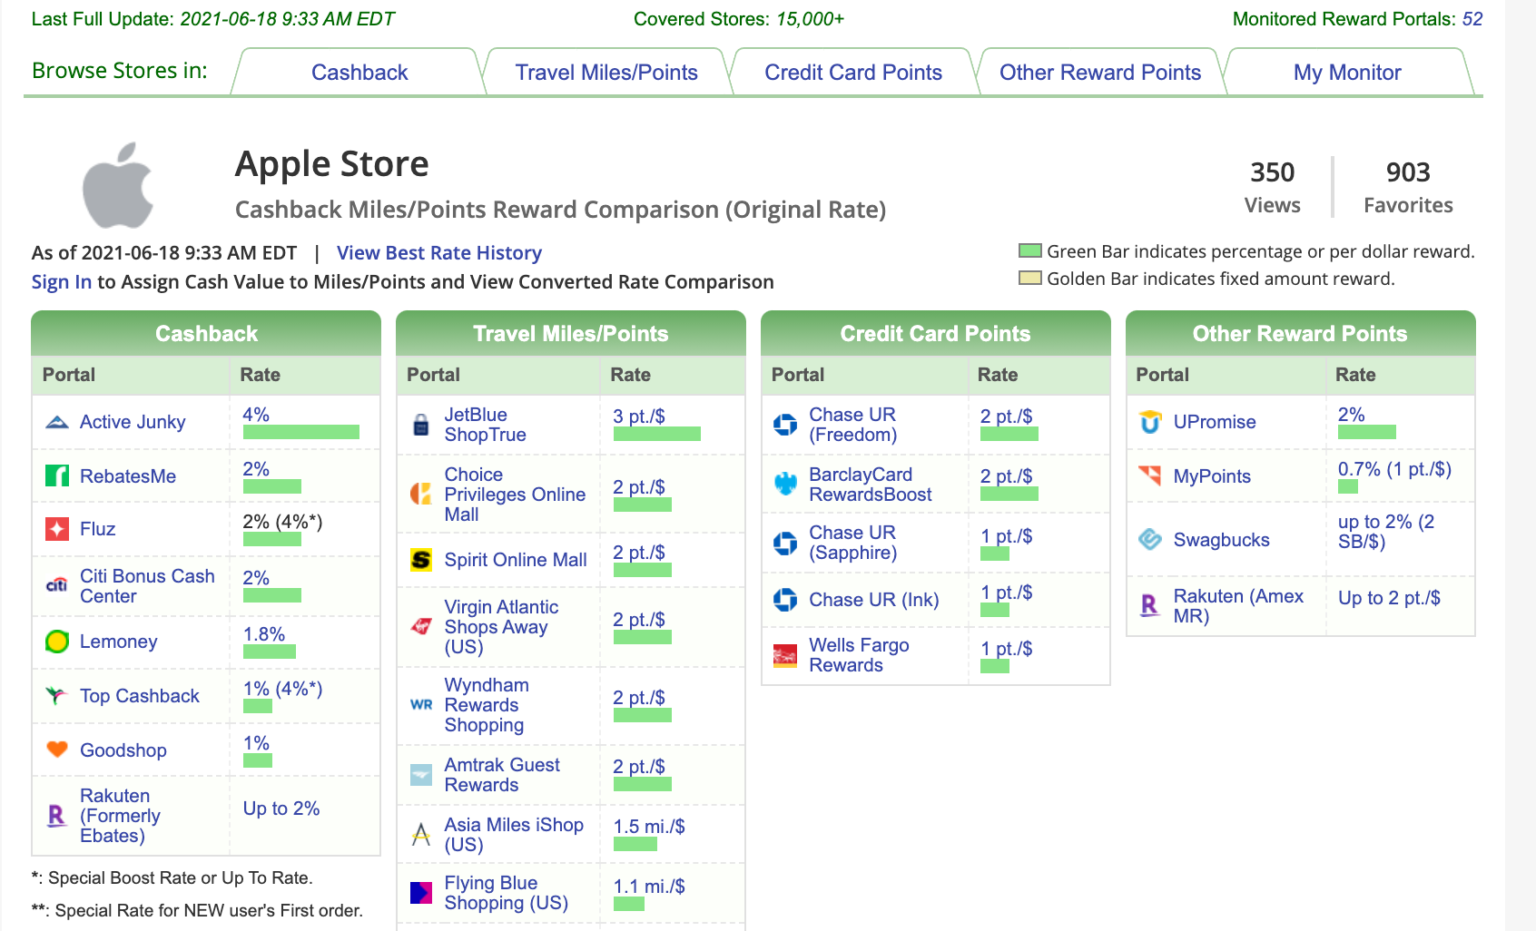Select the Active Junky portal icon

click(x=57, y=422)
